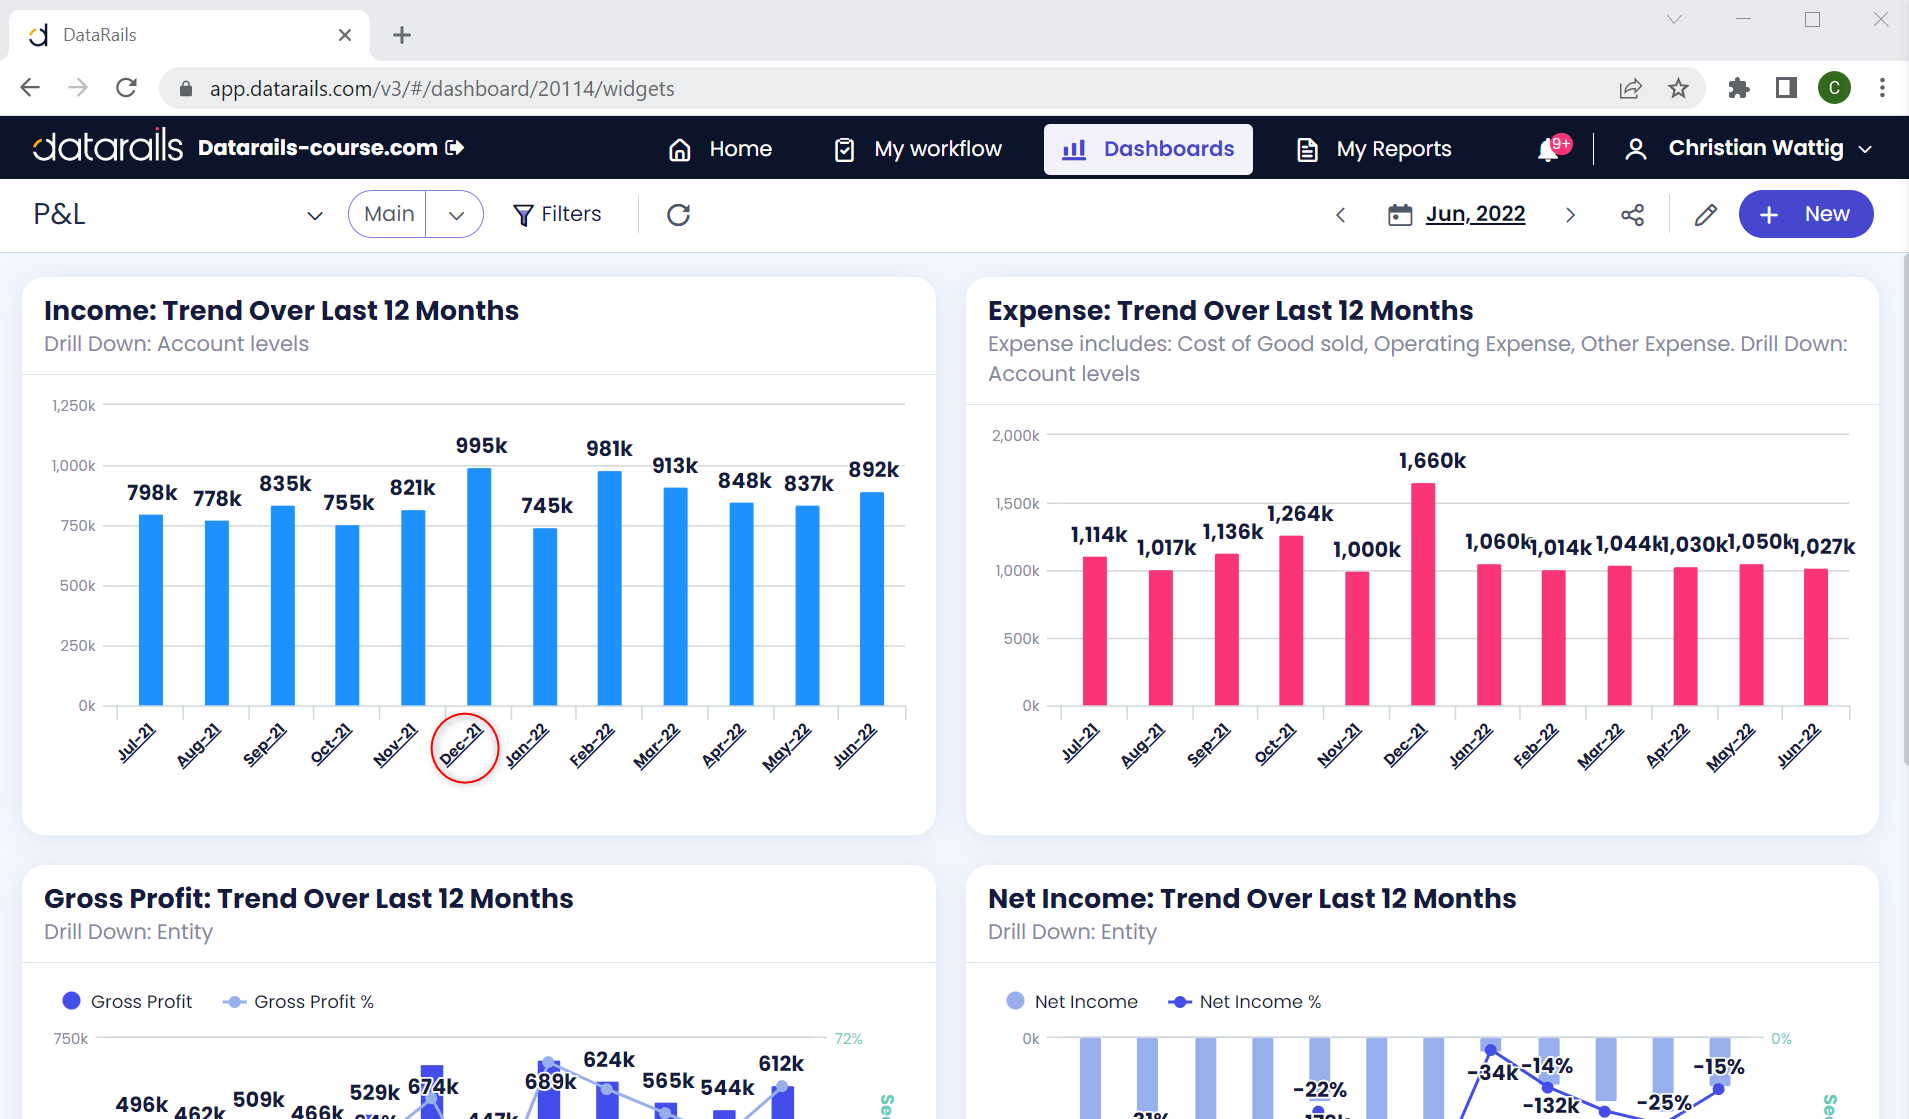Screen dimensions: 1909x1119
Task: Open My Reports in navigation
Action: (1374, 149)
